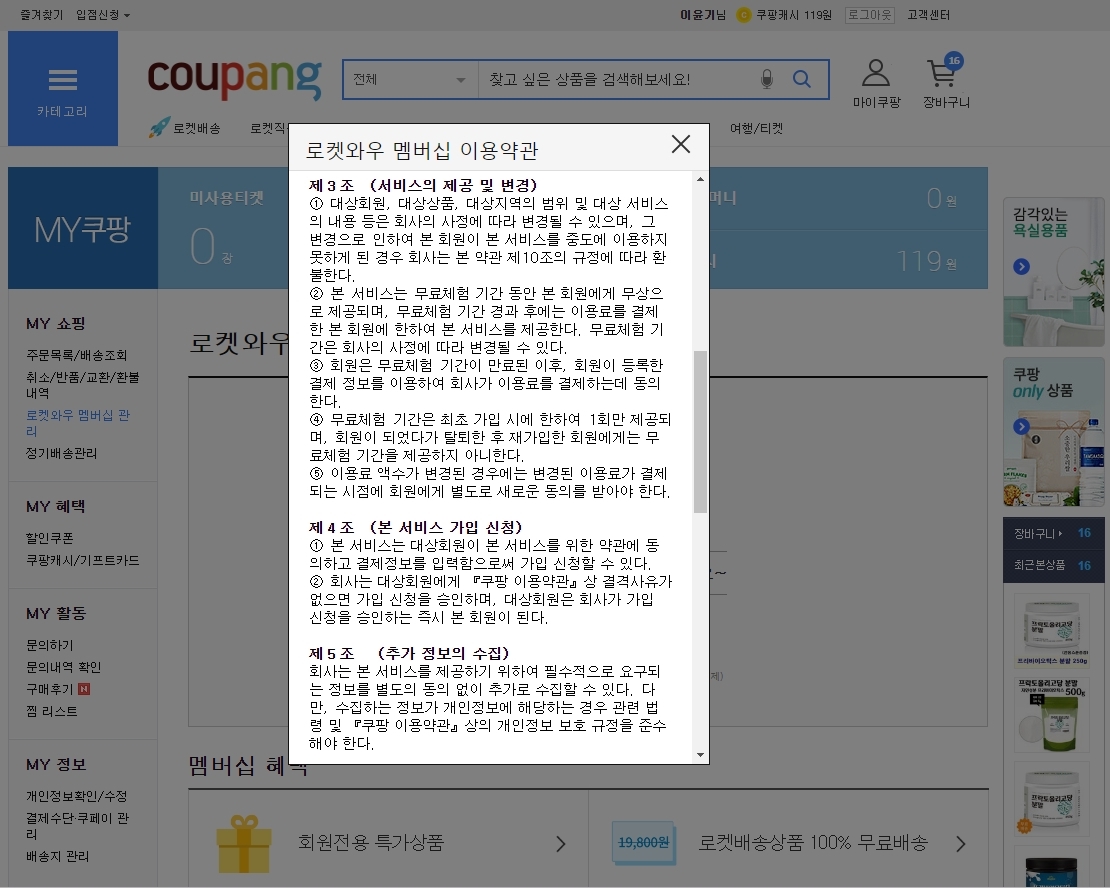1110x888 pixels.
Task: Open 배송지 관리 link
Action: 57,856
